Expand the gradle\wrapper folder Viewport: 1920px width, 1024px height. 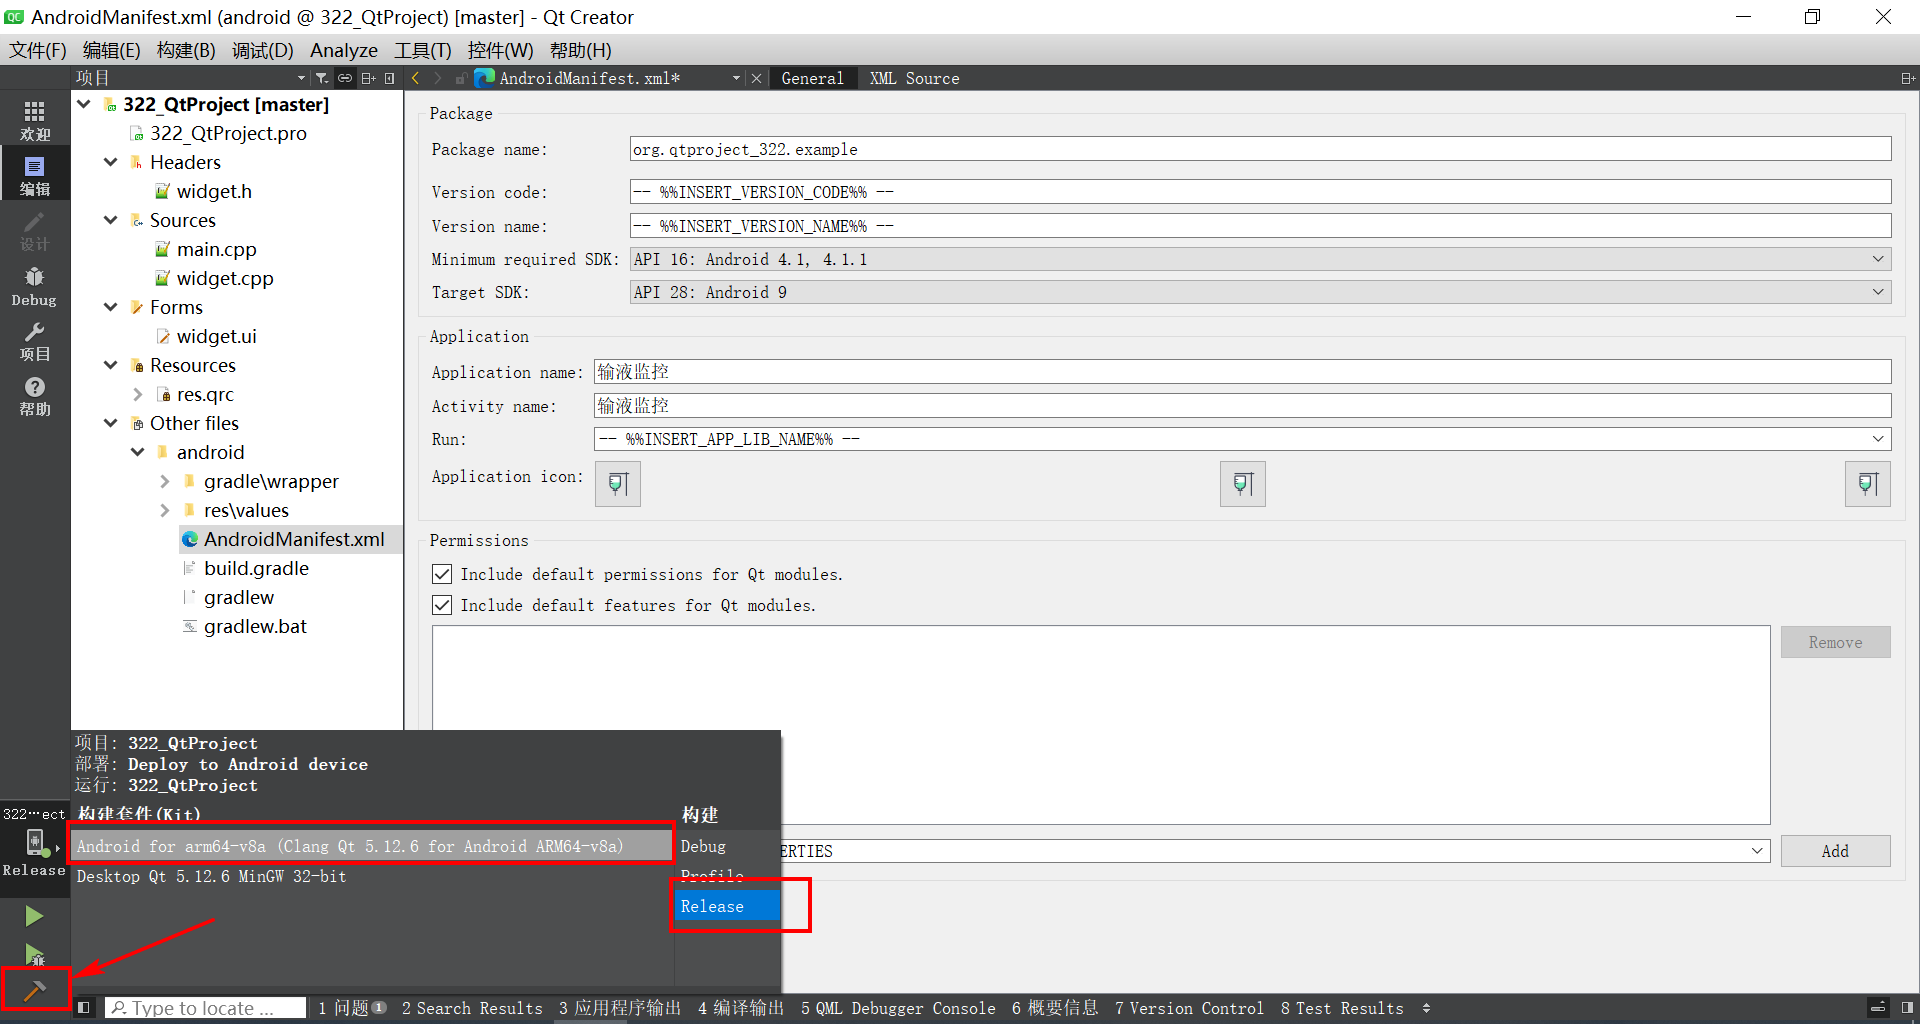tap(165, 481)
